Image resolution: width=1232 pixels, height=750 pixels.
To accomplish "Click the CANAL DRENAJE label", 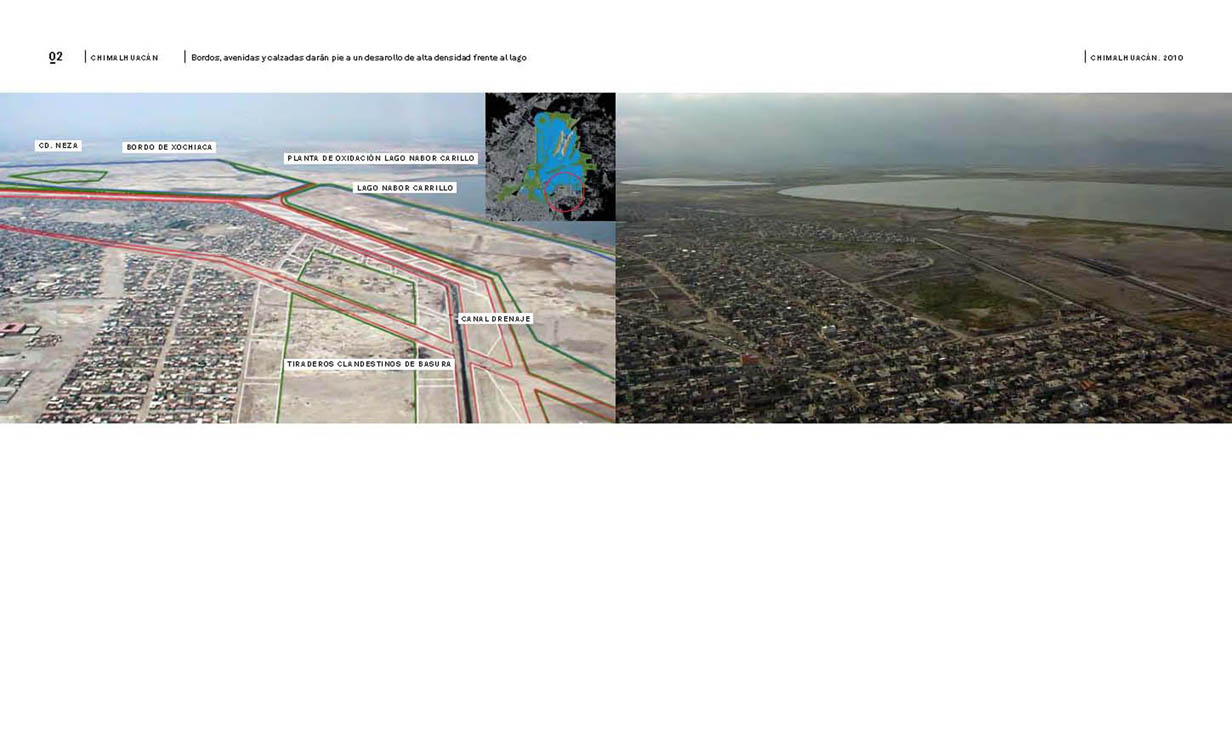I will [495, 319].
